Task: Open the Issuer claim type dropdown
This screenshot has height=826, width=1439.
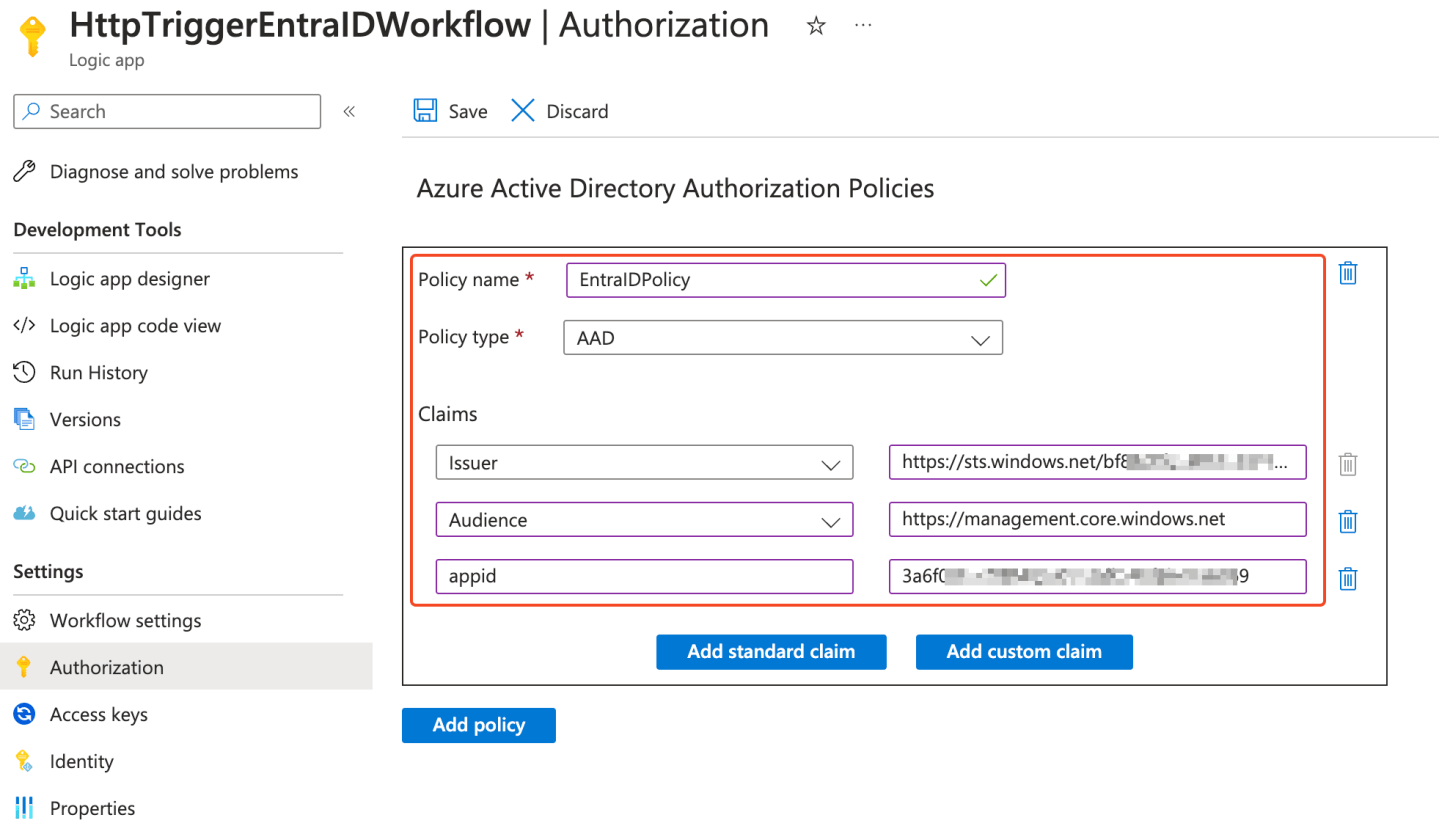Action: pos(644,463)
